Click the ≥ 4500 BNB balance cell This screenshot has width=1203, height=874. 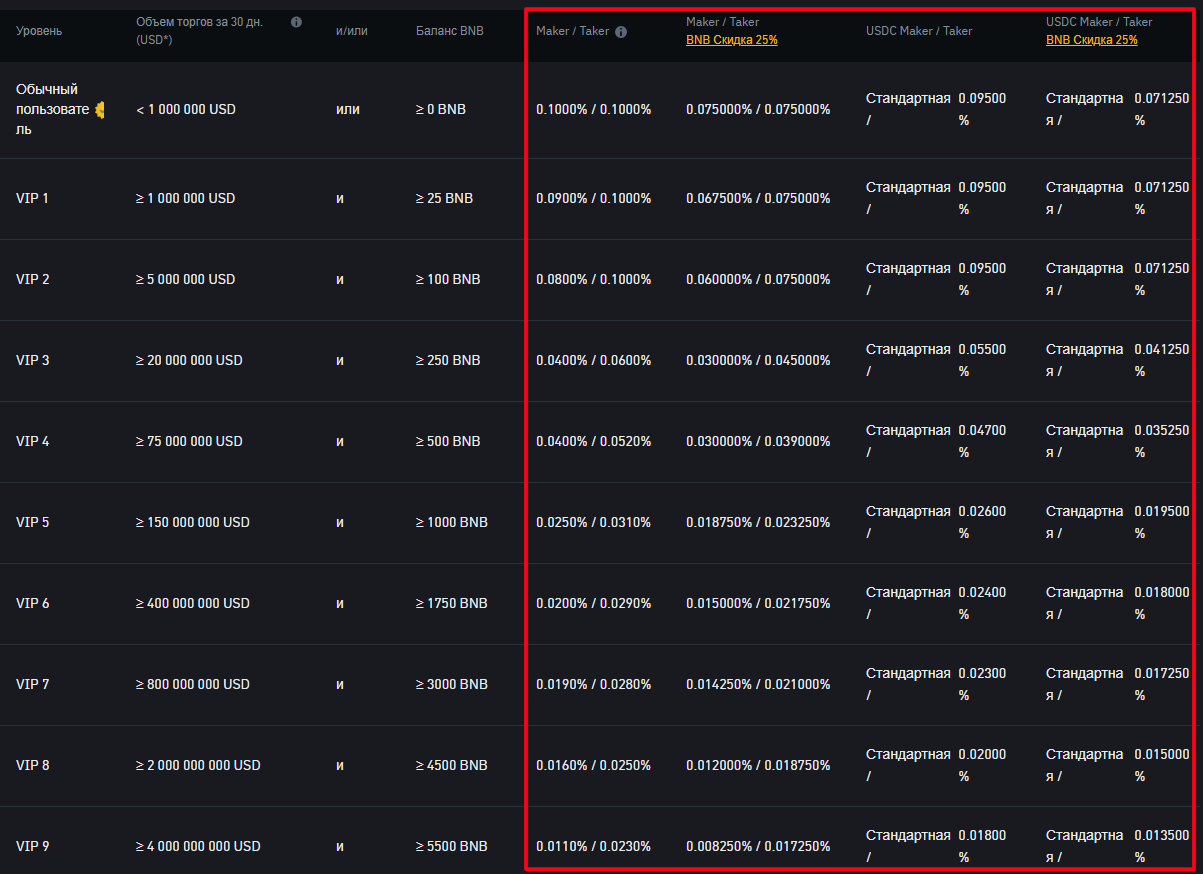click(452, 765)
